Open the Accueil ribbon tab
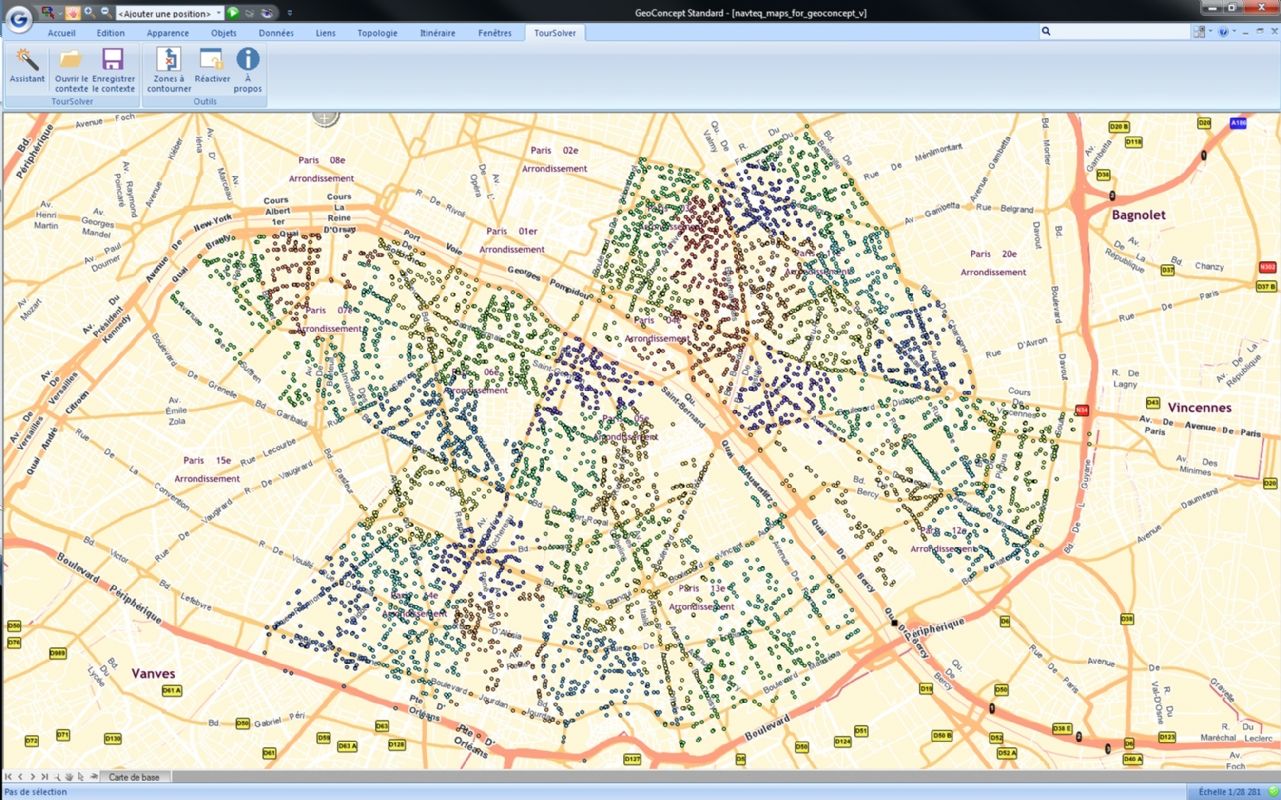1281x800 pixels. 62,33
